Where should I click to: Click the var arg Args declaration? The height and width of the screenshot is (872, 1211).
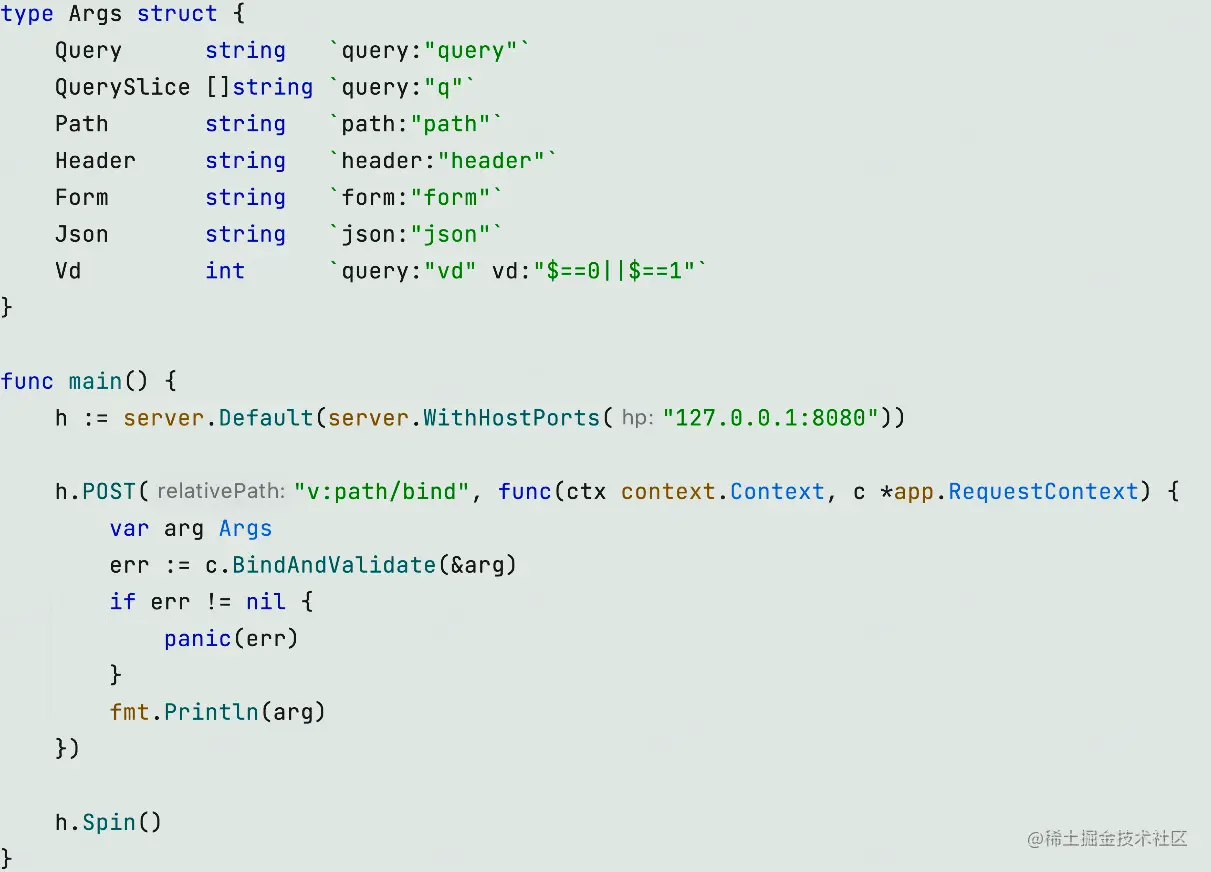pyautogui.click(x=191, y=528)
